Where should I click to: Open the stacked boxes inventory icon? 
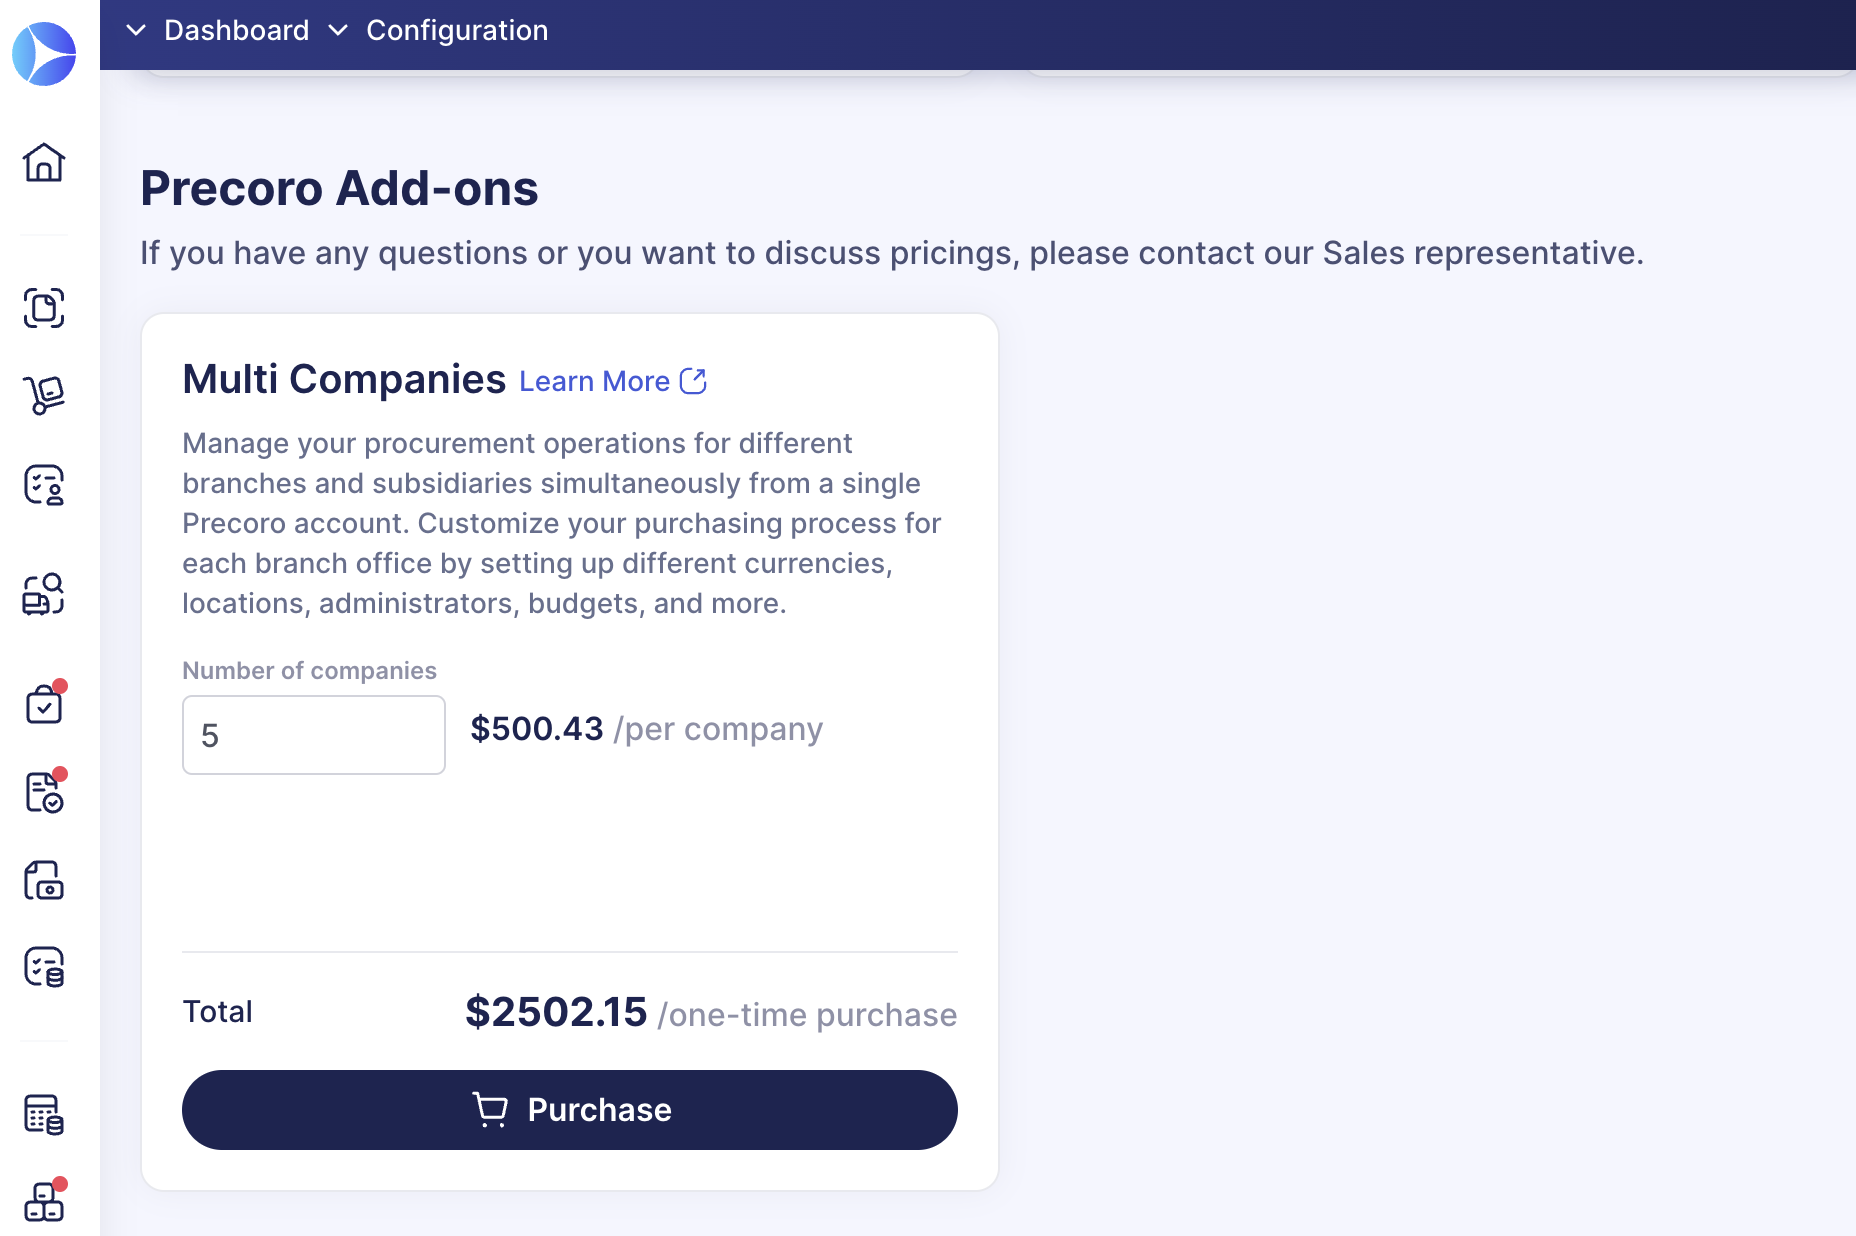pos(44,1201)
